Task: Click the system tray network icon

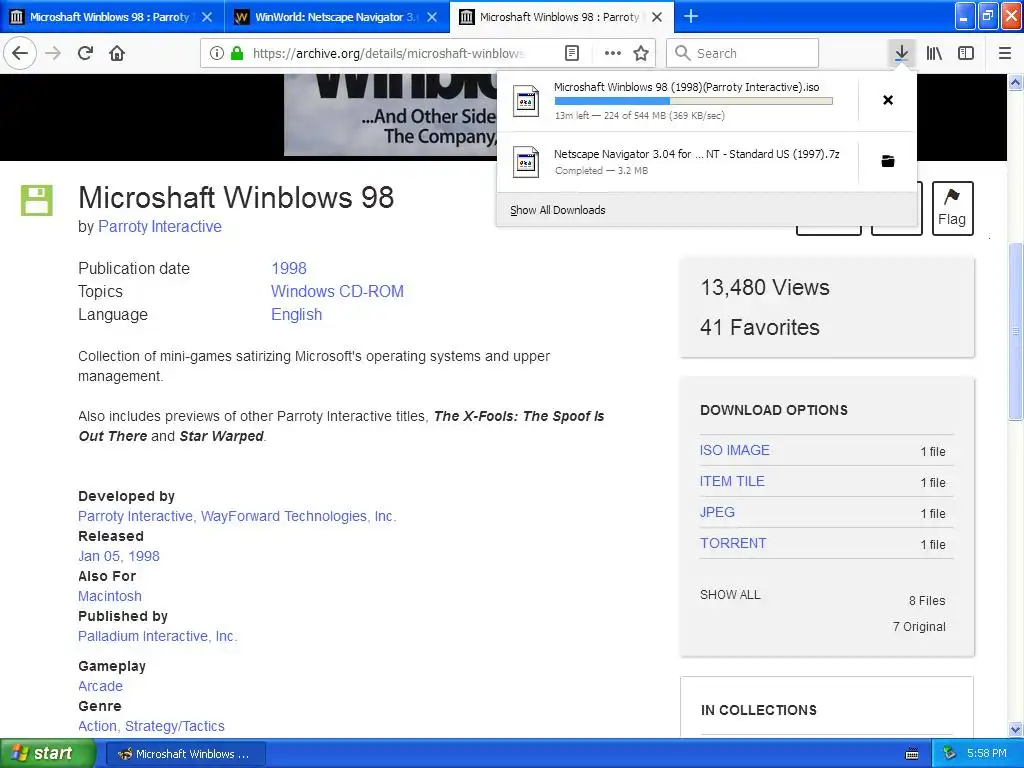Action: (x=950, y=754)
